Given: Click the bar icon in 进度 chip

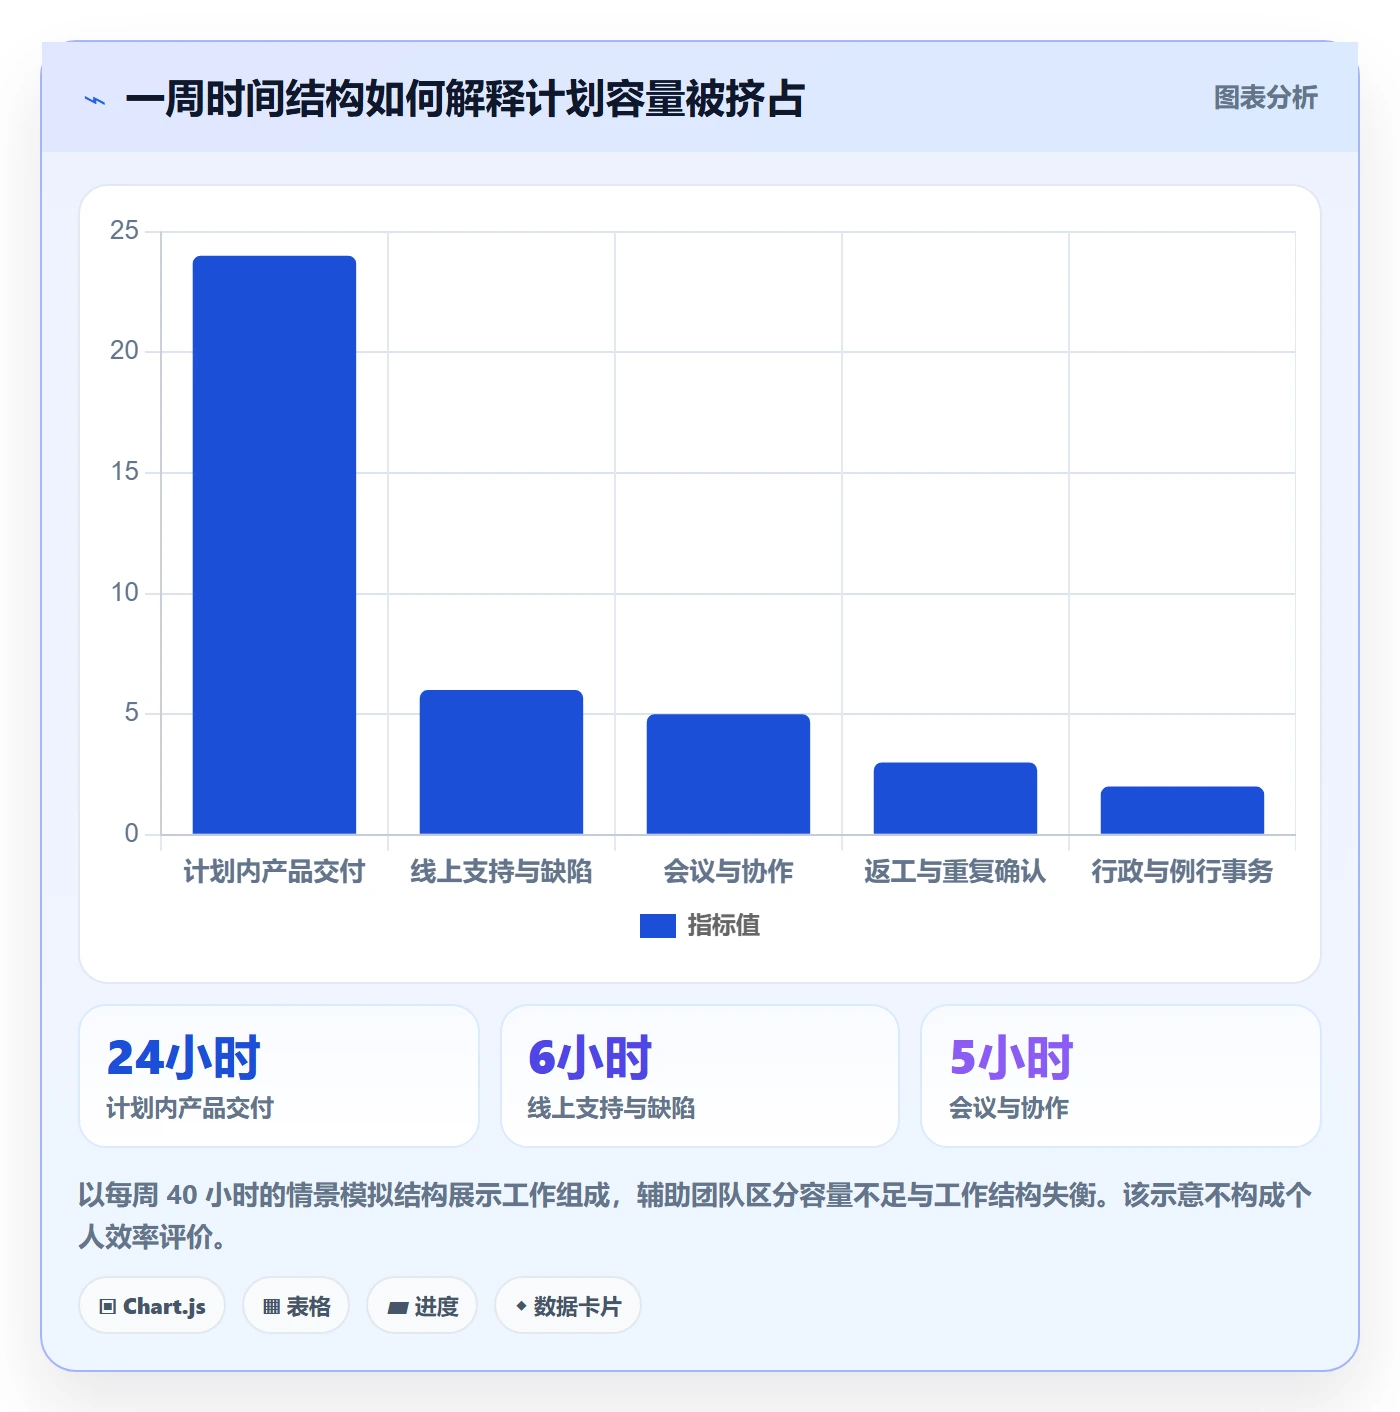Looking at the screenshot, I should coord(397,1308).
